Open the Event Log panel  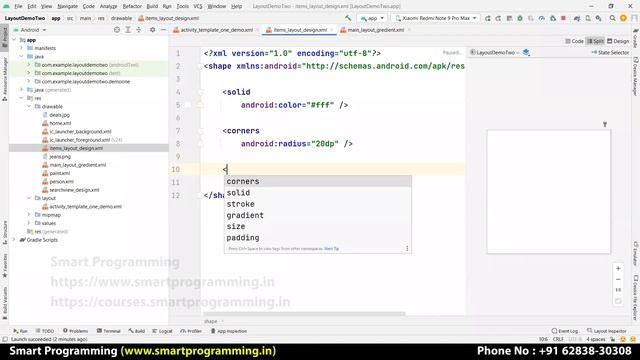pos(564,331)
